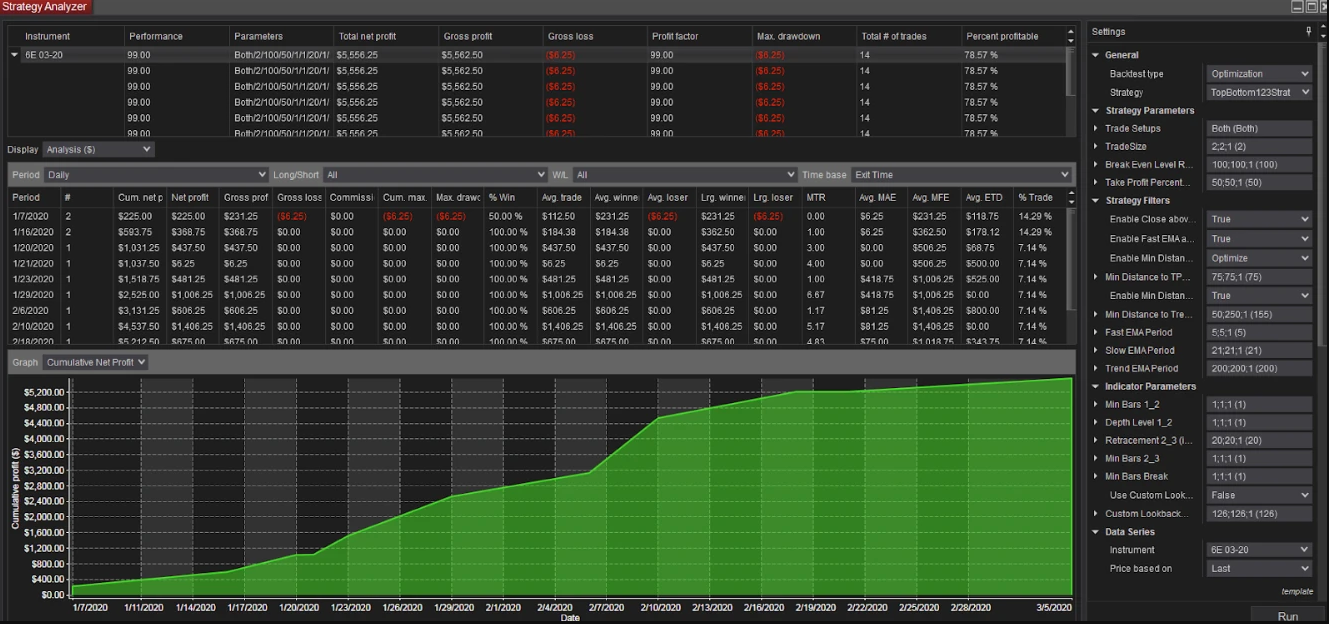
Task: Sort by the Performance column header
Action: point(177,37)
